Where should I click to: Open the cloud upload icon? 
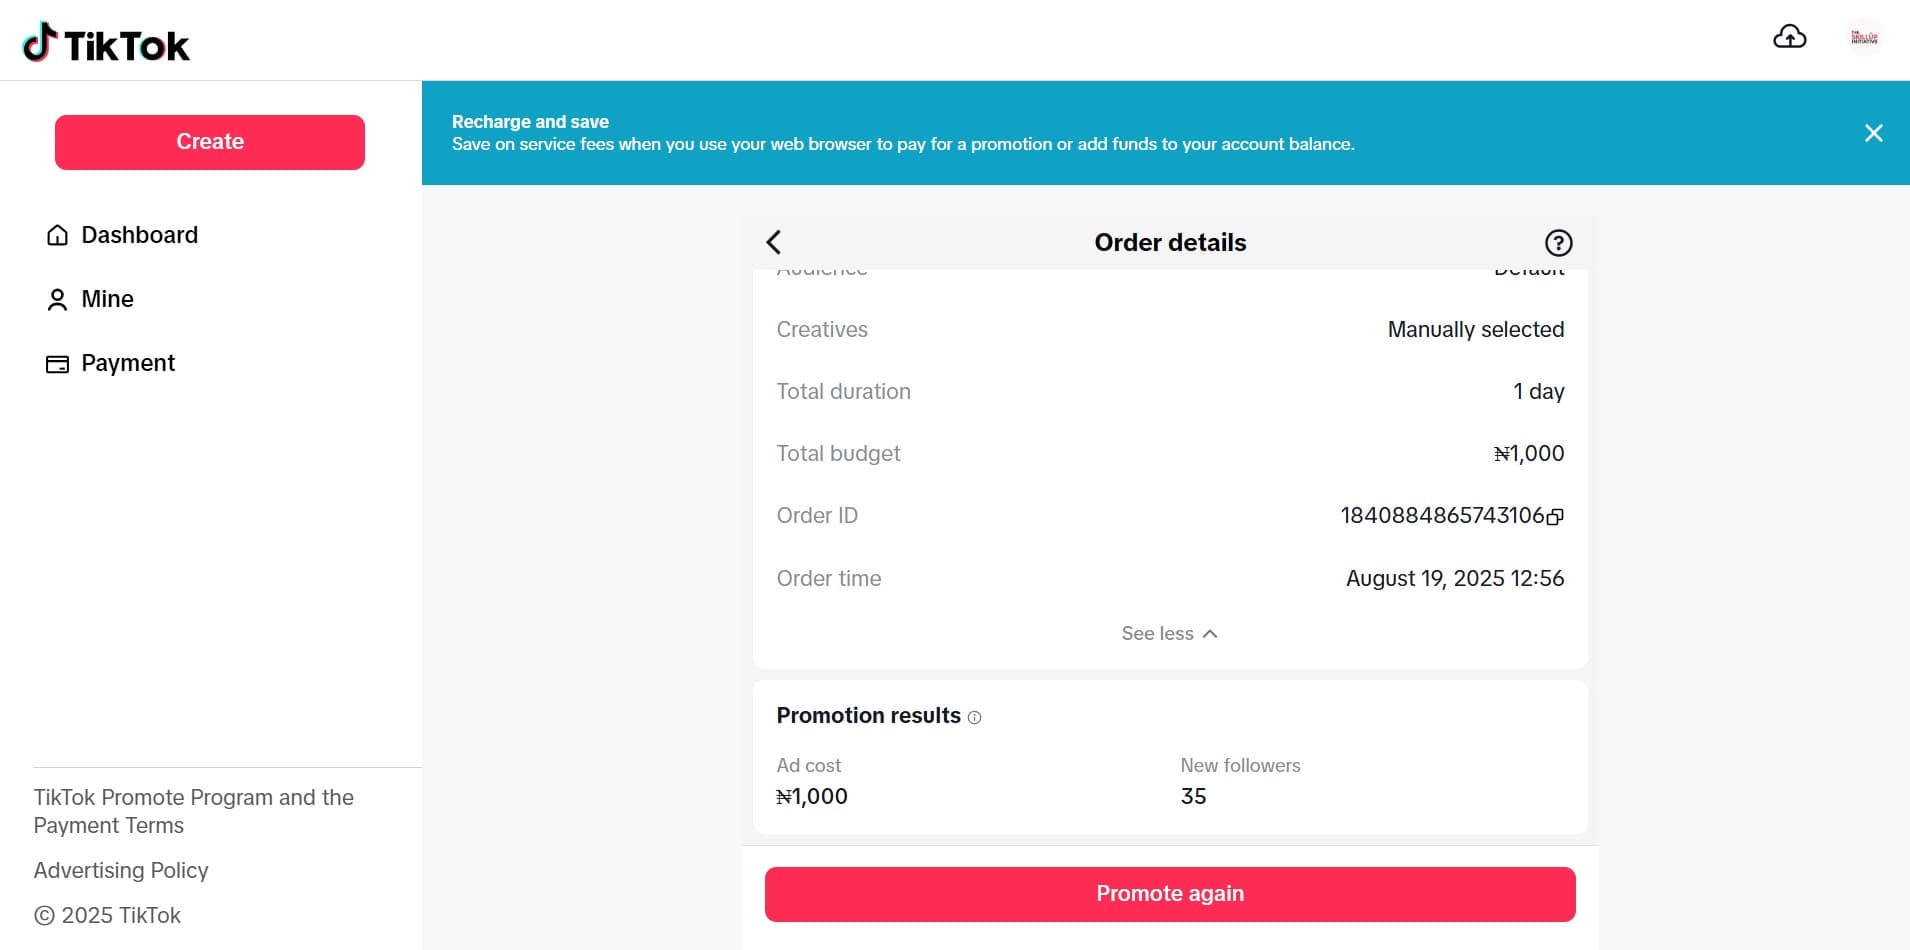point(1789,38)
